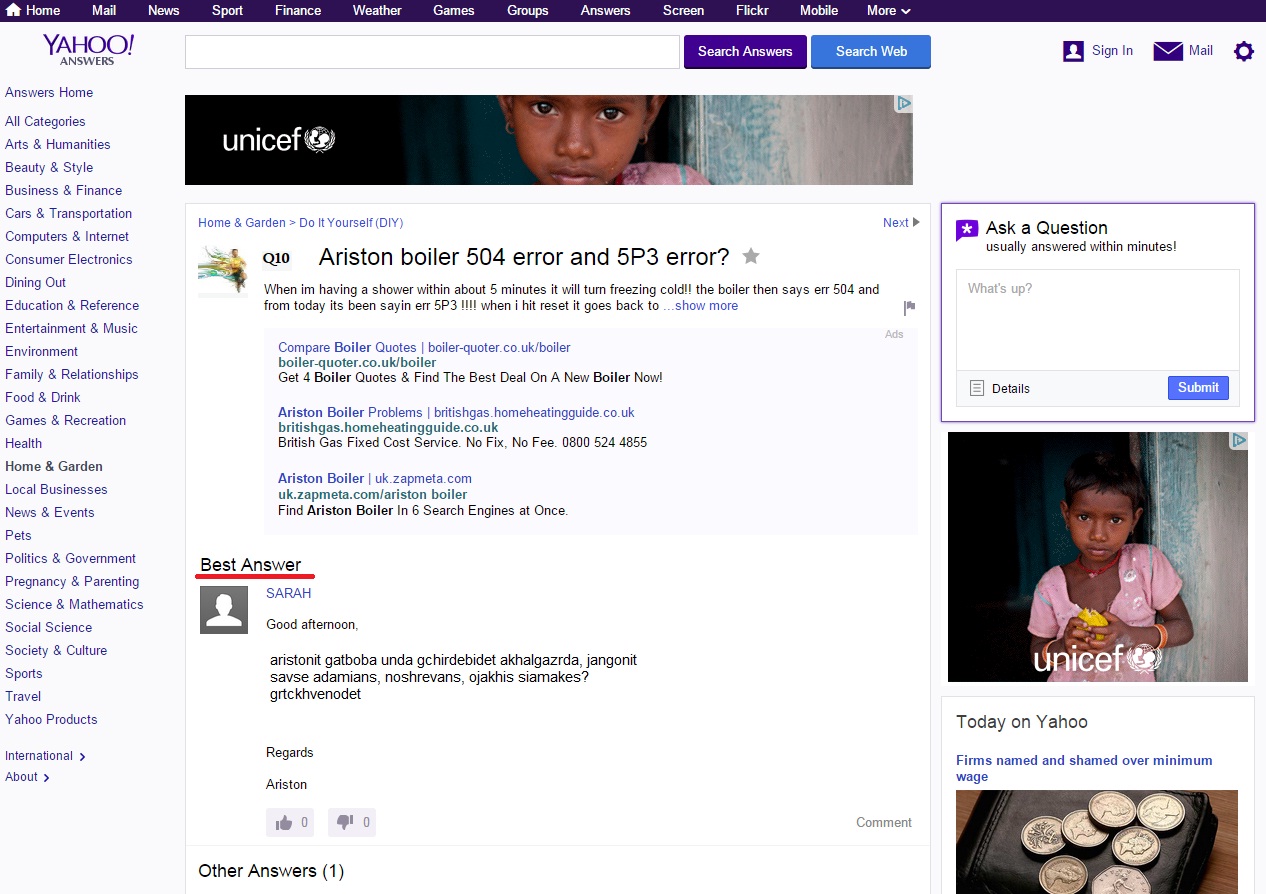Select Cars & Transportation category
1266x894 pixels.
coord(68,214)
